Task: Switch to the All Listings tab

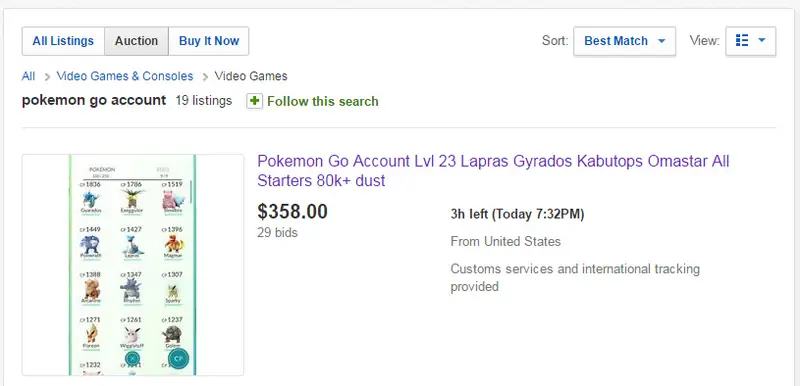Action: (x=63, y=41)
